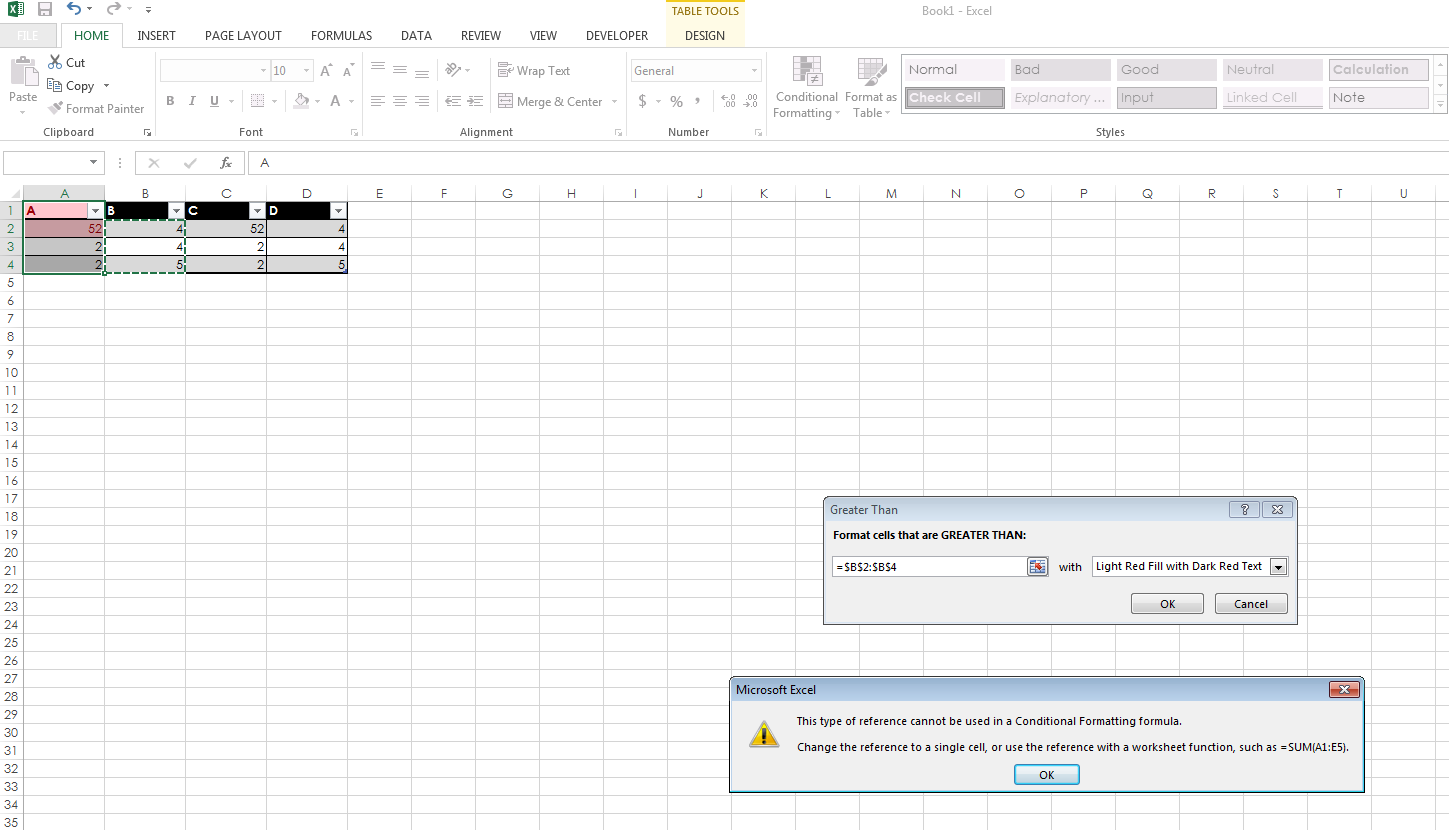This screenshot has height=830, width=1449.
Task: Open filter dropdown for column B header
Action: (x=176, y=211)
